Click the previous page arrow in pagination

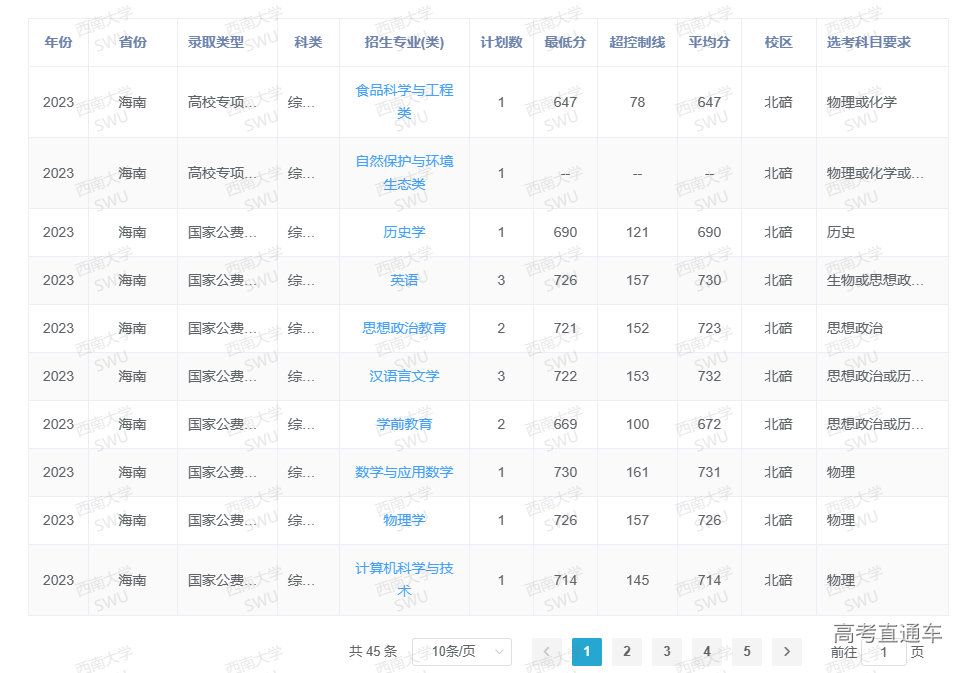[x=546, y=652]
